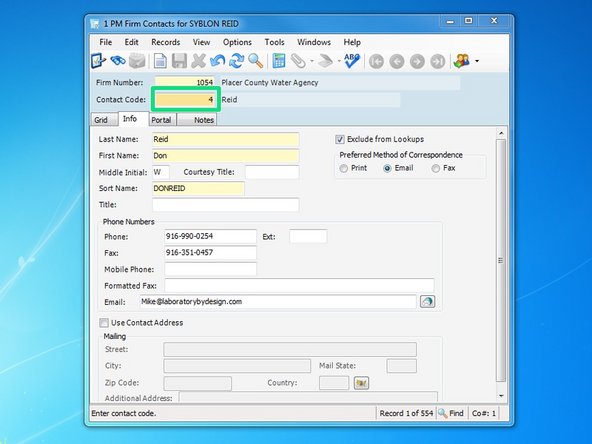Click the Phone number field

[210, 236]
